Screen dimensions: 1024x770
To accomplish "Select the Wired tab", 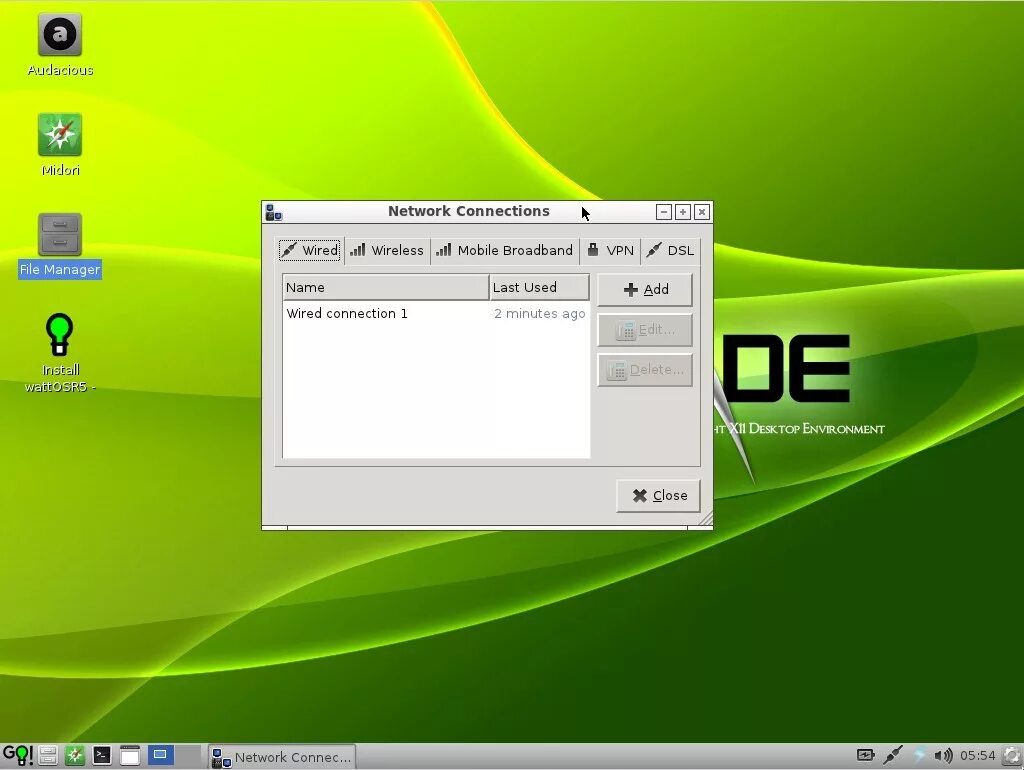I will click(x=310, y=250).
